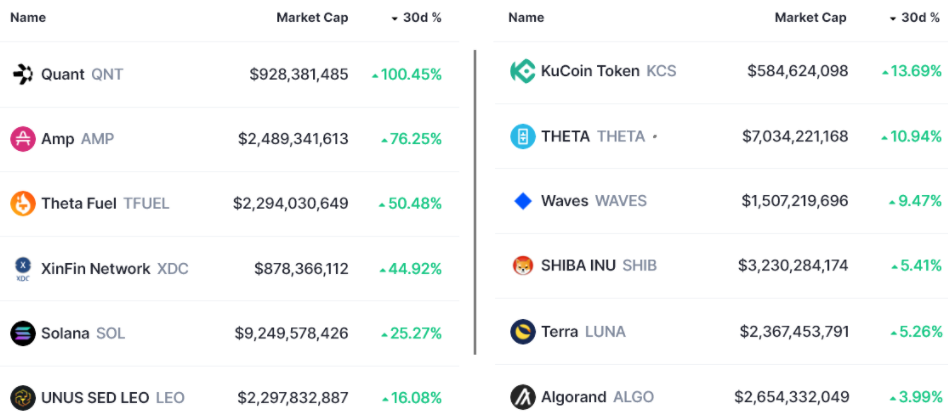
Task: Sort left table by Market Cap header
Action: pos(312,18)
